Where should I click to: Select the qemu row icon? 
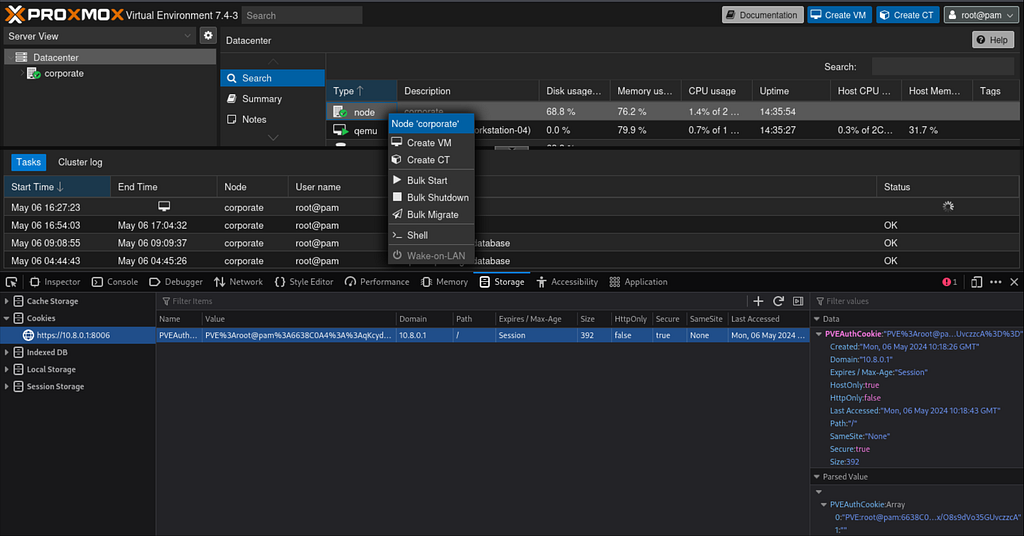coord(340,130)
